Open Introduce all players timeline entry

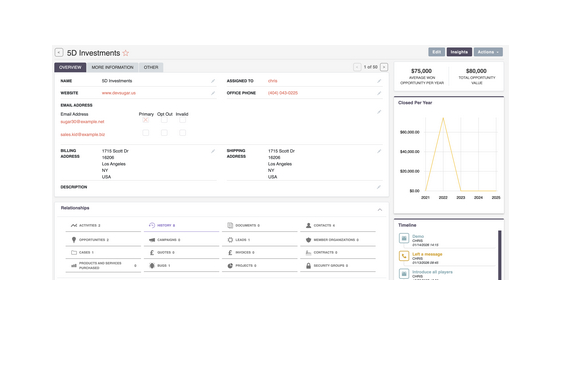point(432,272)
